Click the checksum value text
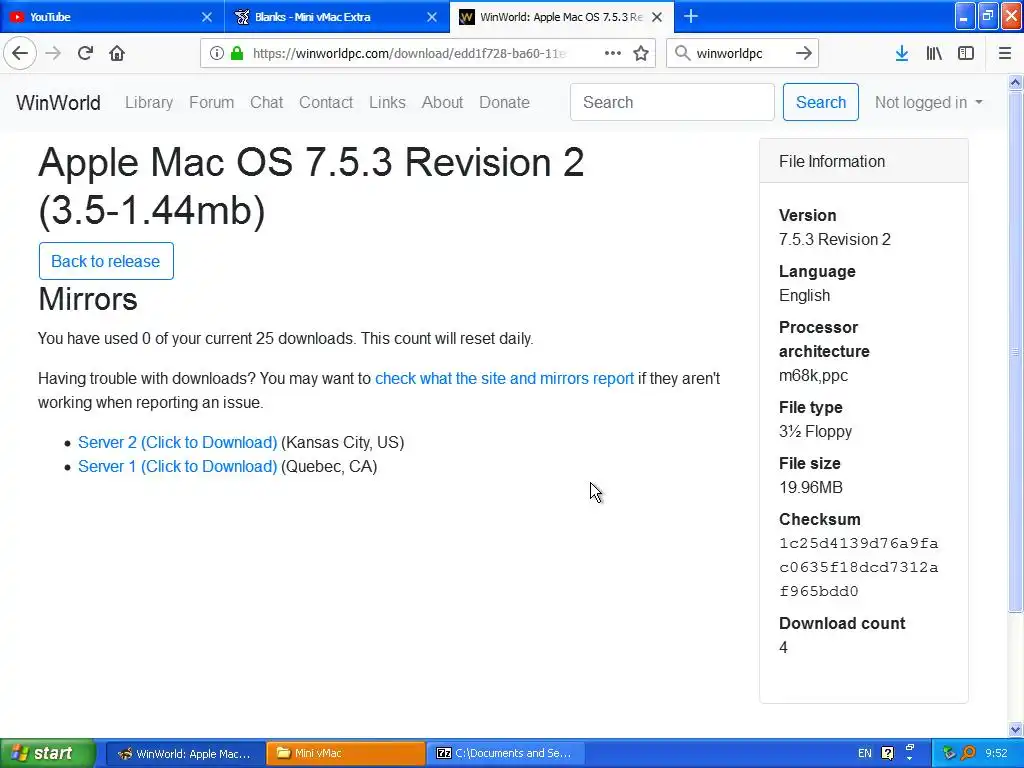Screen dimensions: 1024x768 tap(859, 567)
